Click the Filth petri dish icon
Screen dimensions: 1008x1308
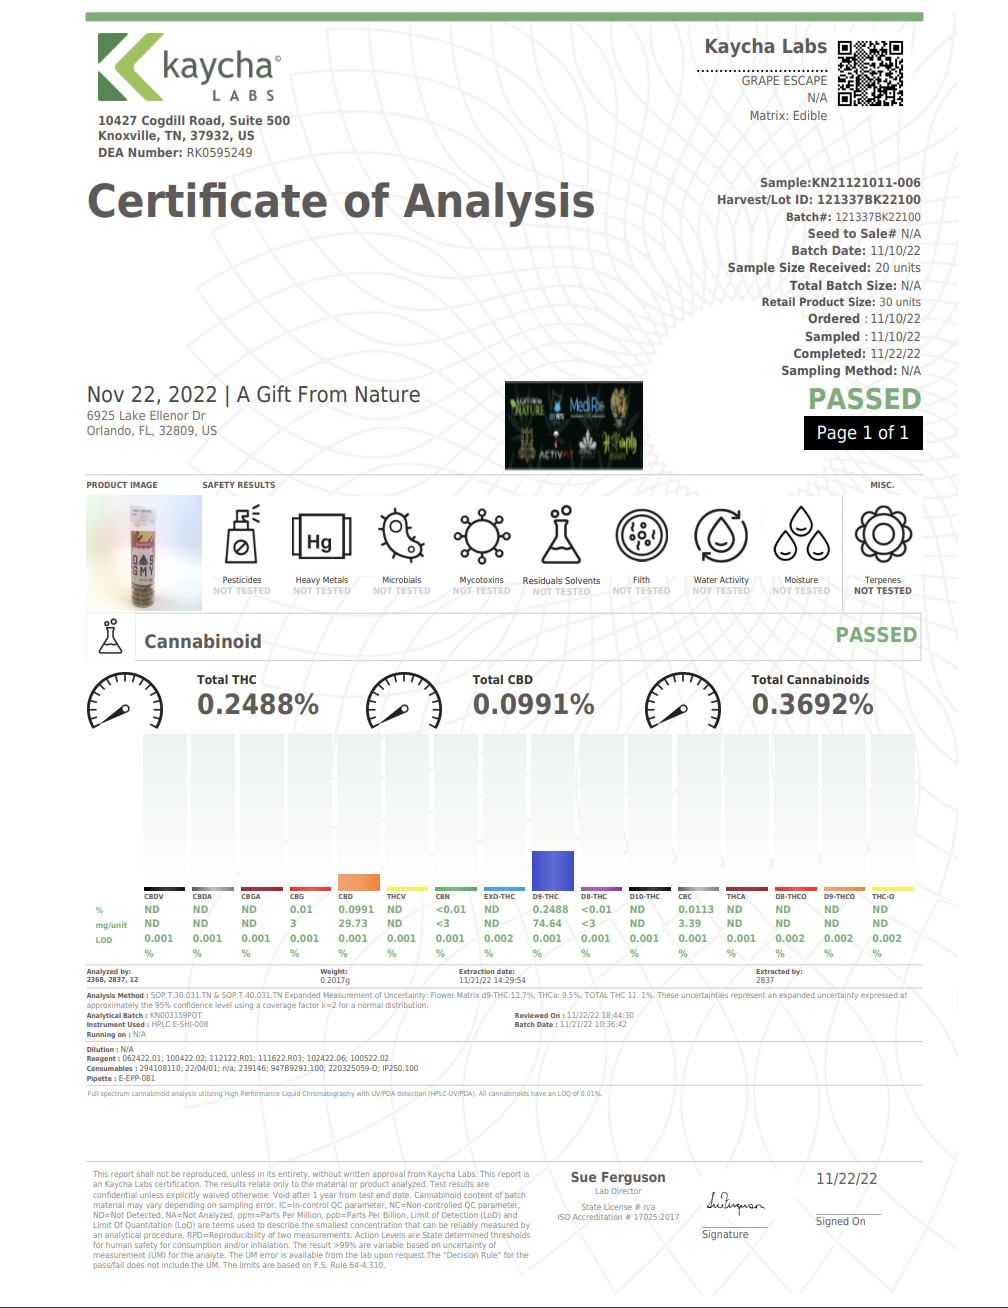(x=641, y=537)
